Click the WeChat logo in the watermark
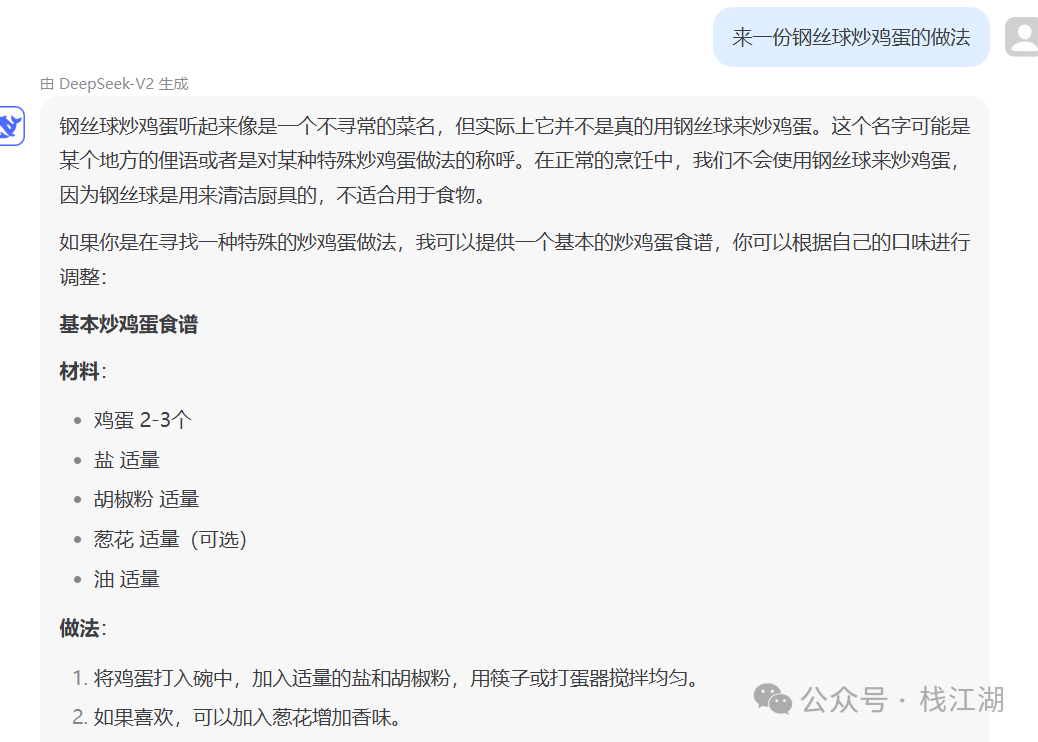1038x742 pixels. click(x=773, y=699)
